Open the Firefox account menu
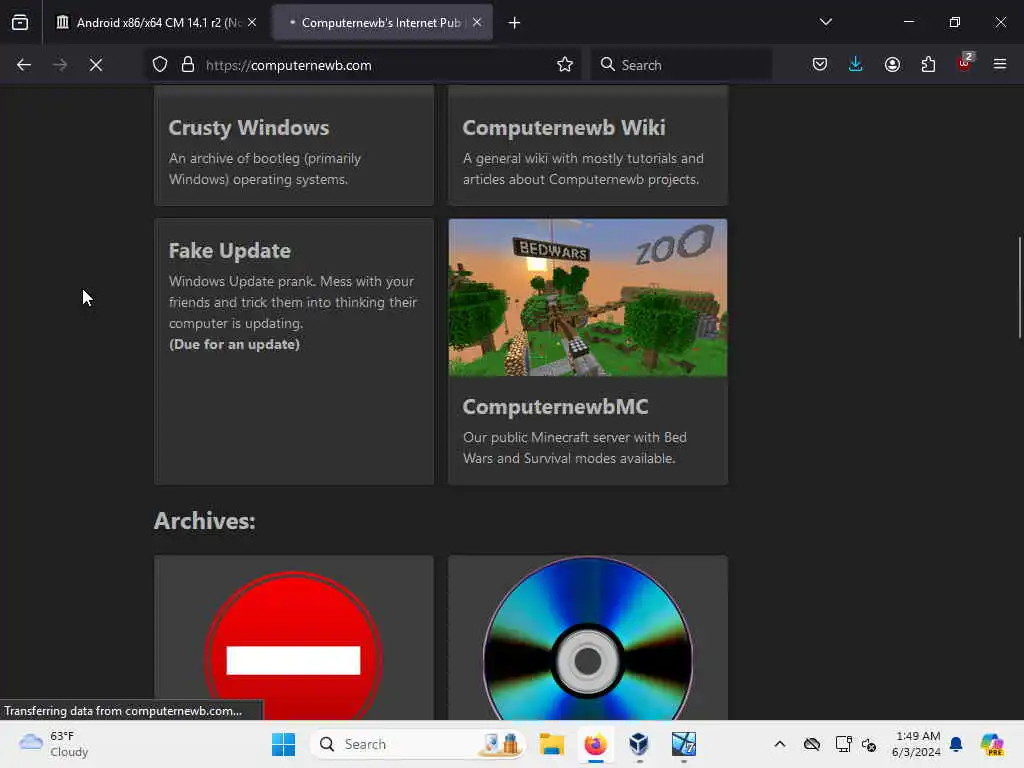This screenshot has height=768, width=1024. coord(892,65)
